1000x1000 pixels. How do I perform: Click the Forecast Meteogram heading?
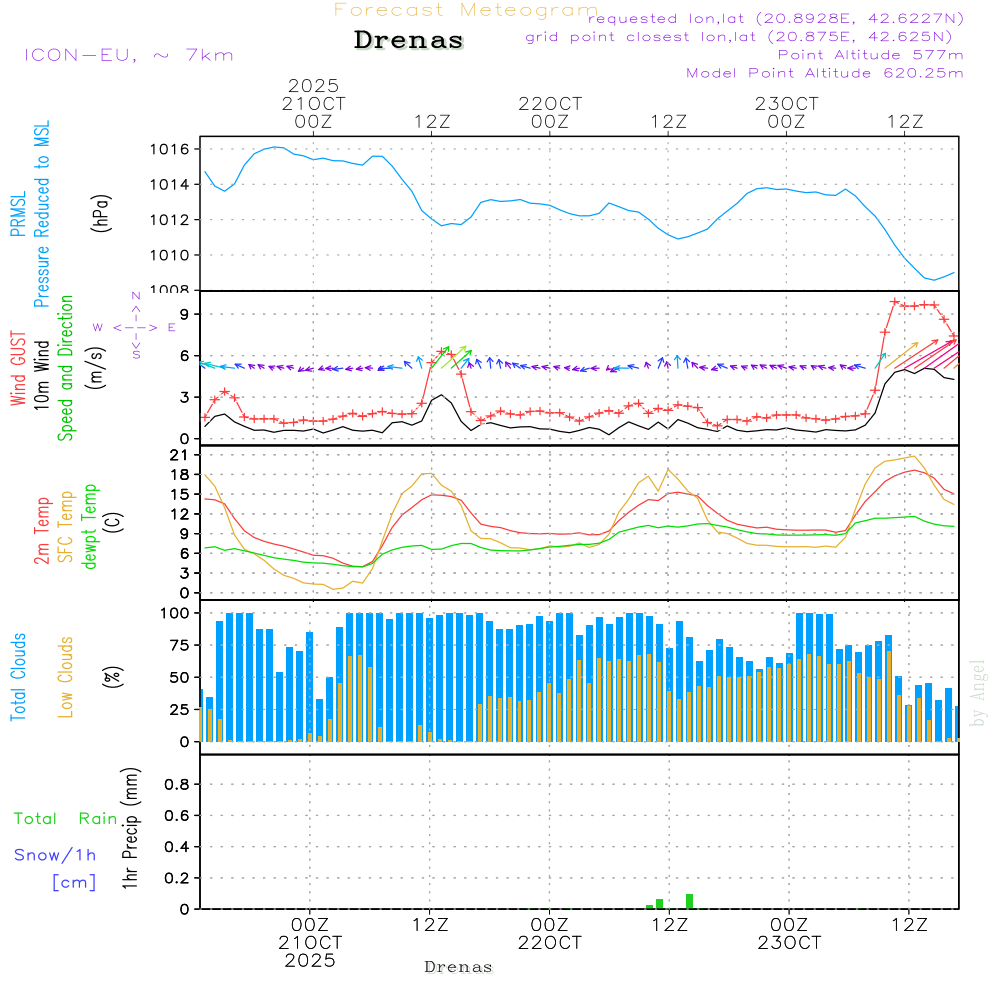click(465, 11)
